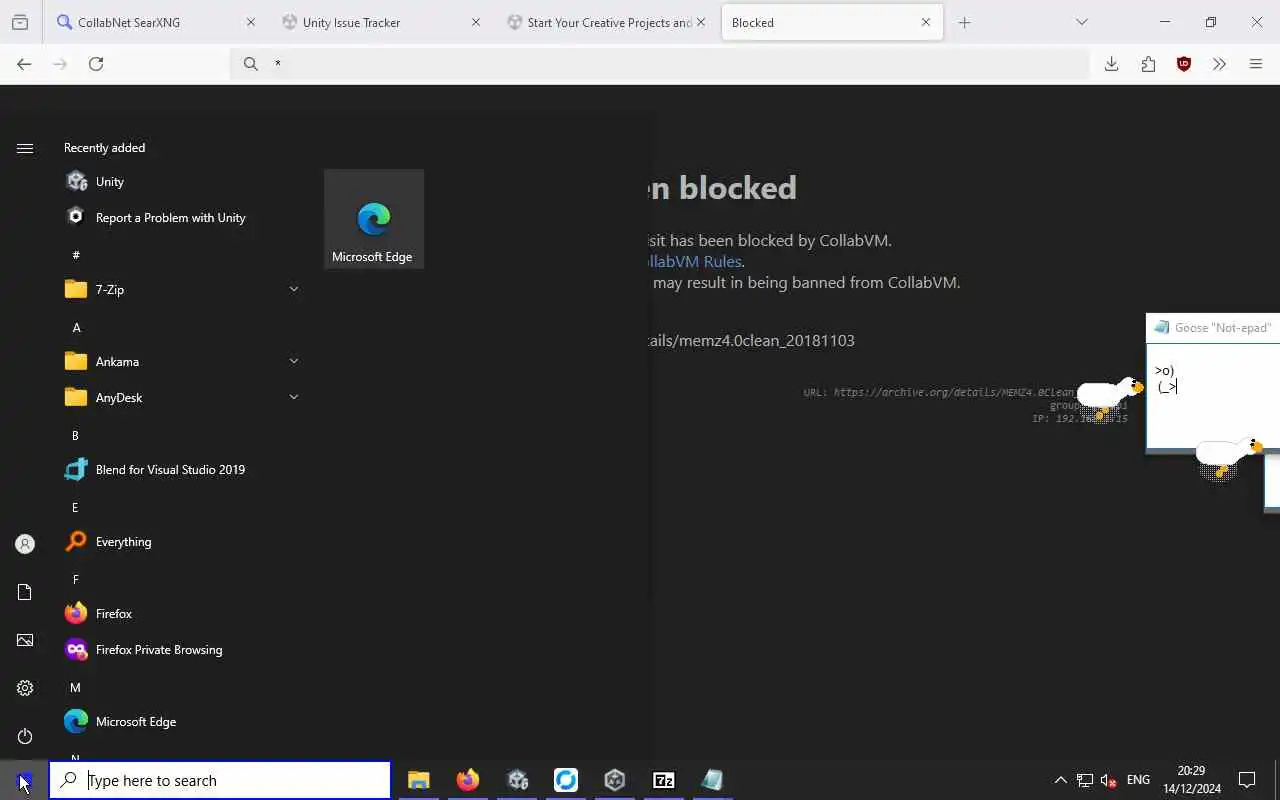Open network status tray icon
Image resolution: width=1280 pixels, height=800 pixels.
pyautogui.click(x=1085, y=780)
